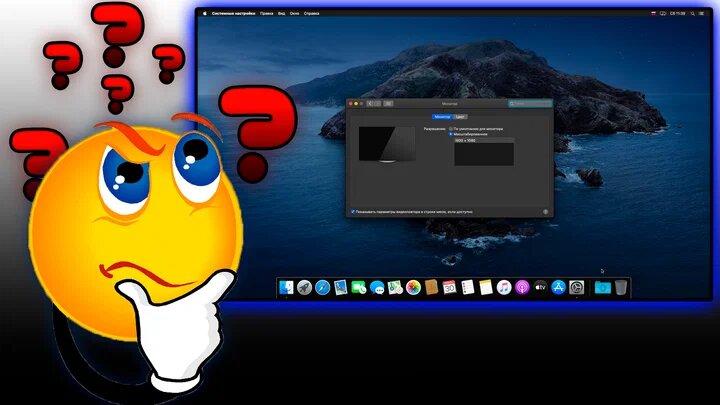Image resolution: width=720 pixels, height=405 pixels.
Task: Open the Справка menu
Action: (x=311, y=13)
